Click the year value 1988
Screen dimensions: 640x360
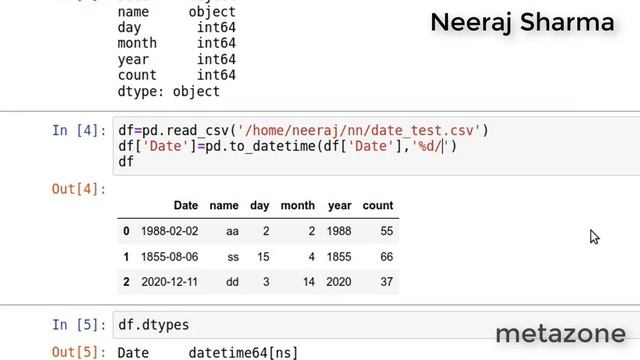click(339, 231)
